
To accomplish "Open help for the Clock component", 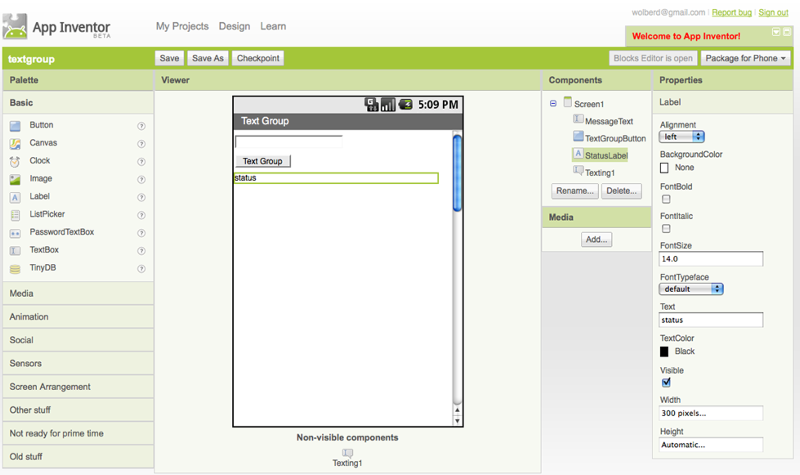I will coord(141,162).
